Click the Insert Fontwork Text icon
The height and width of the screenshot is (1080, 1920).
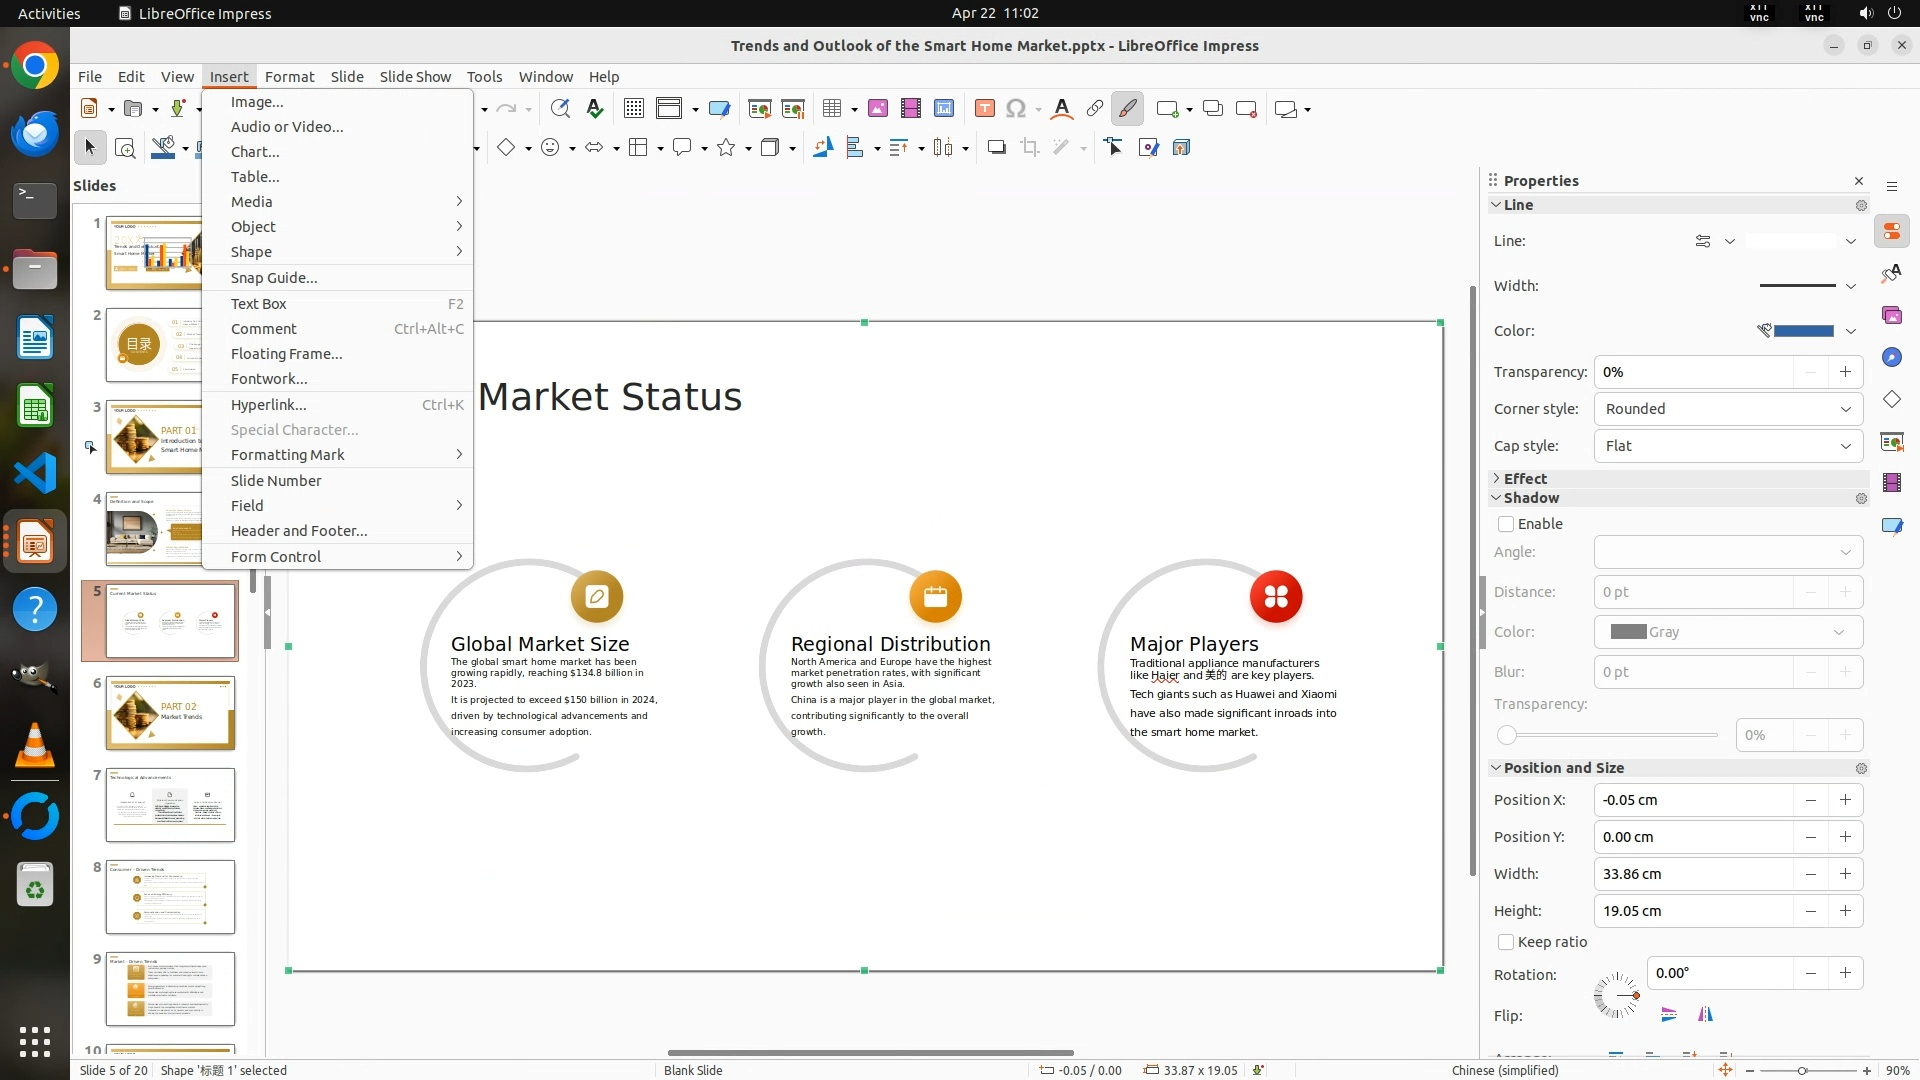click(x=1062, y=109)
